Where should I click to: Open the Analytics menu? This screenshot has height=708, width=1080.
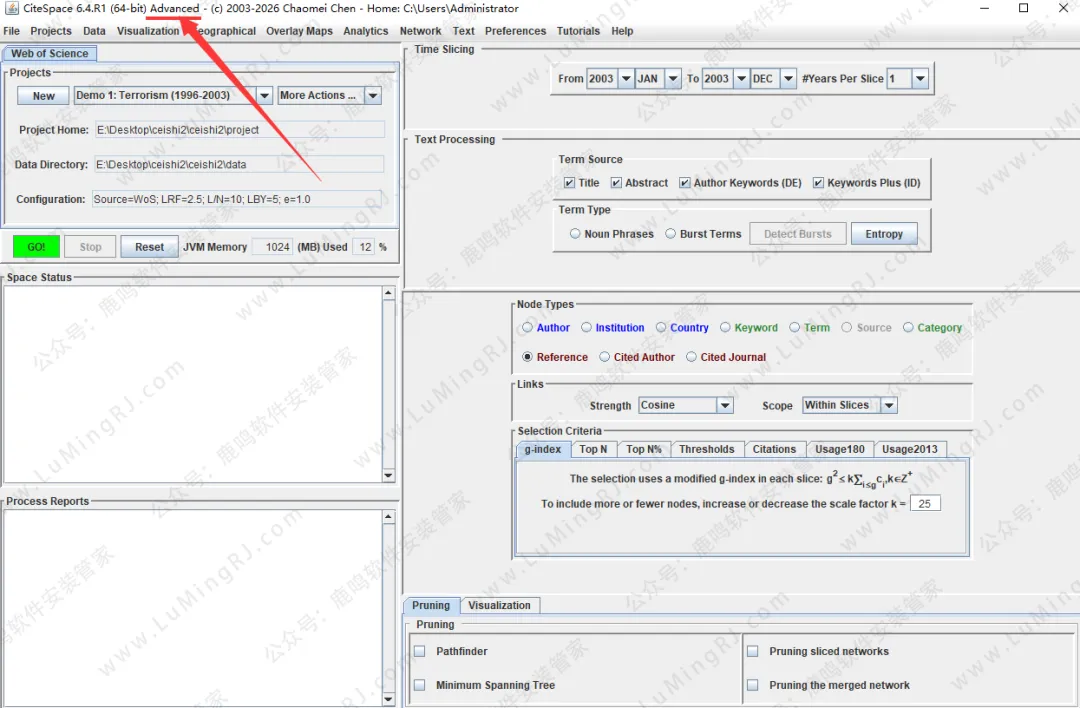tap(365, 31)
